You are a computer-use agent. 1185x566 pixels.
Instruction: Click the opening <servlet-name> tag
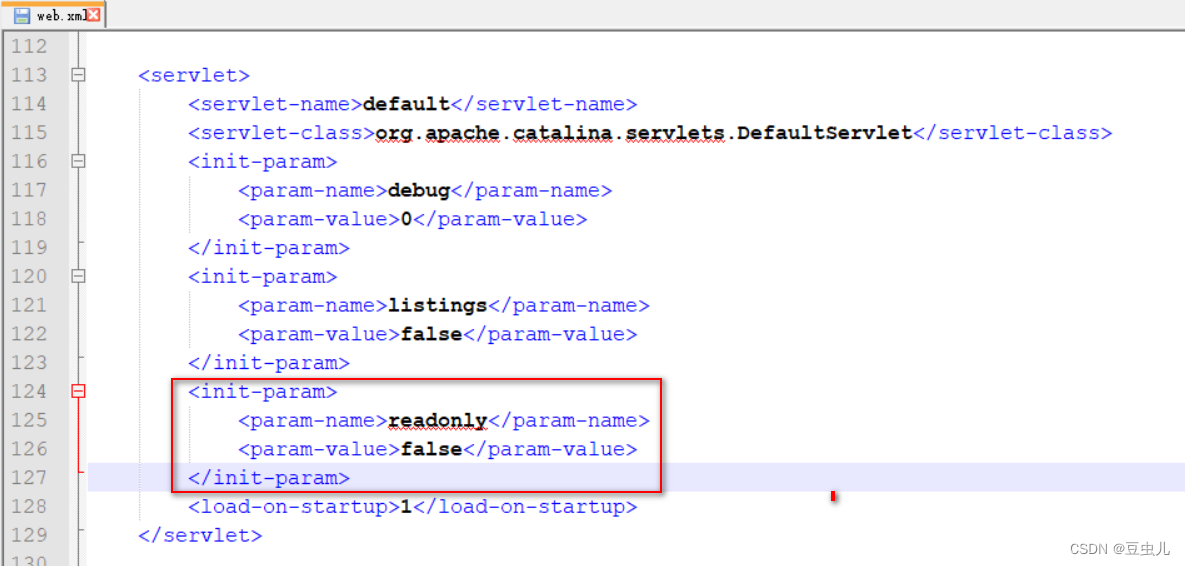coord(276,104)
